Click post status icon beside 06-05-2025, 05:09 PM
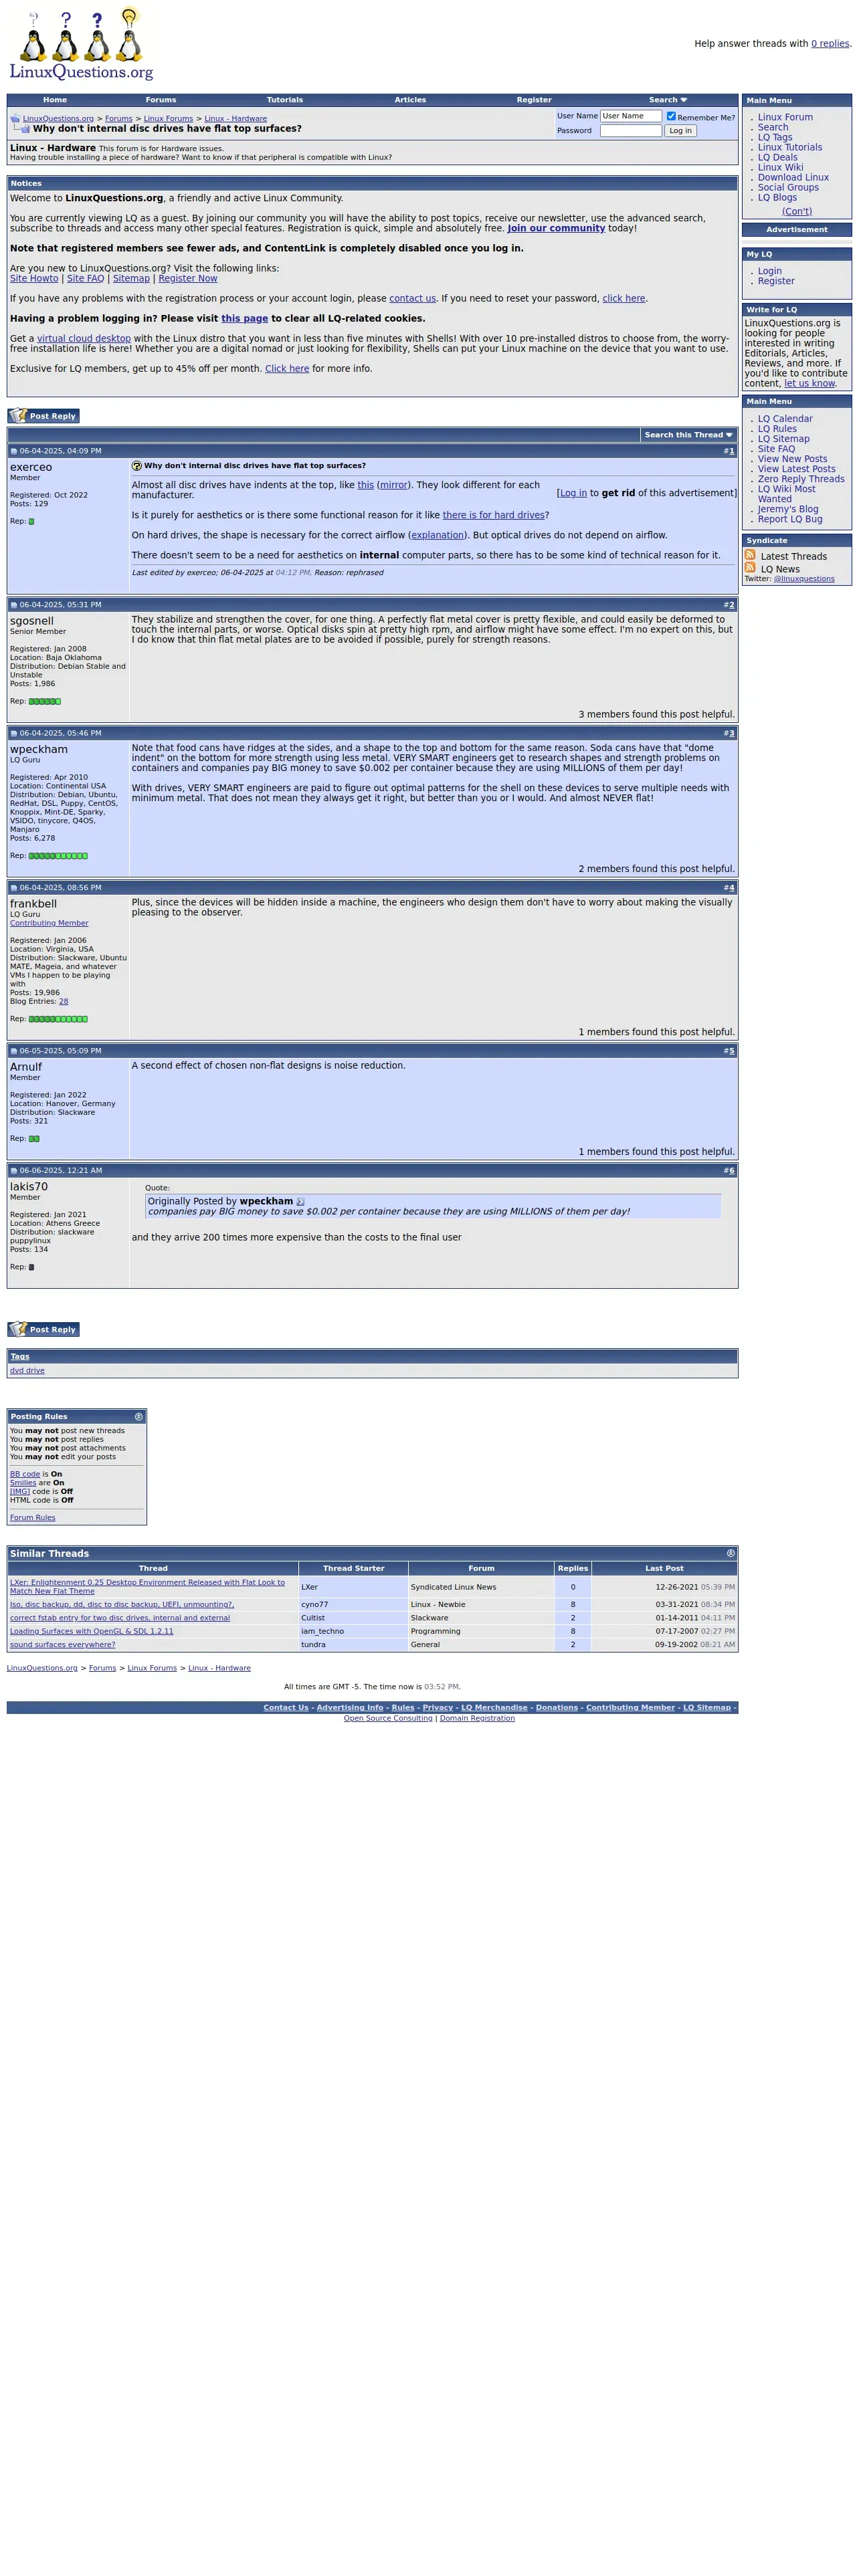This screenshot has height=2576, width=859. tap(14, 1051)
